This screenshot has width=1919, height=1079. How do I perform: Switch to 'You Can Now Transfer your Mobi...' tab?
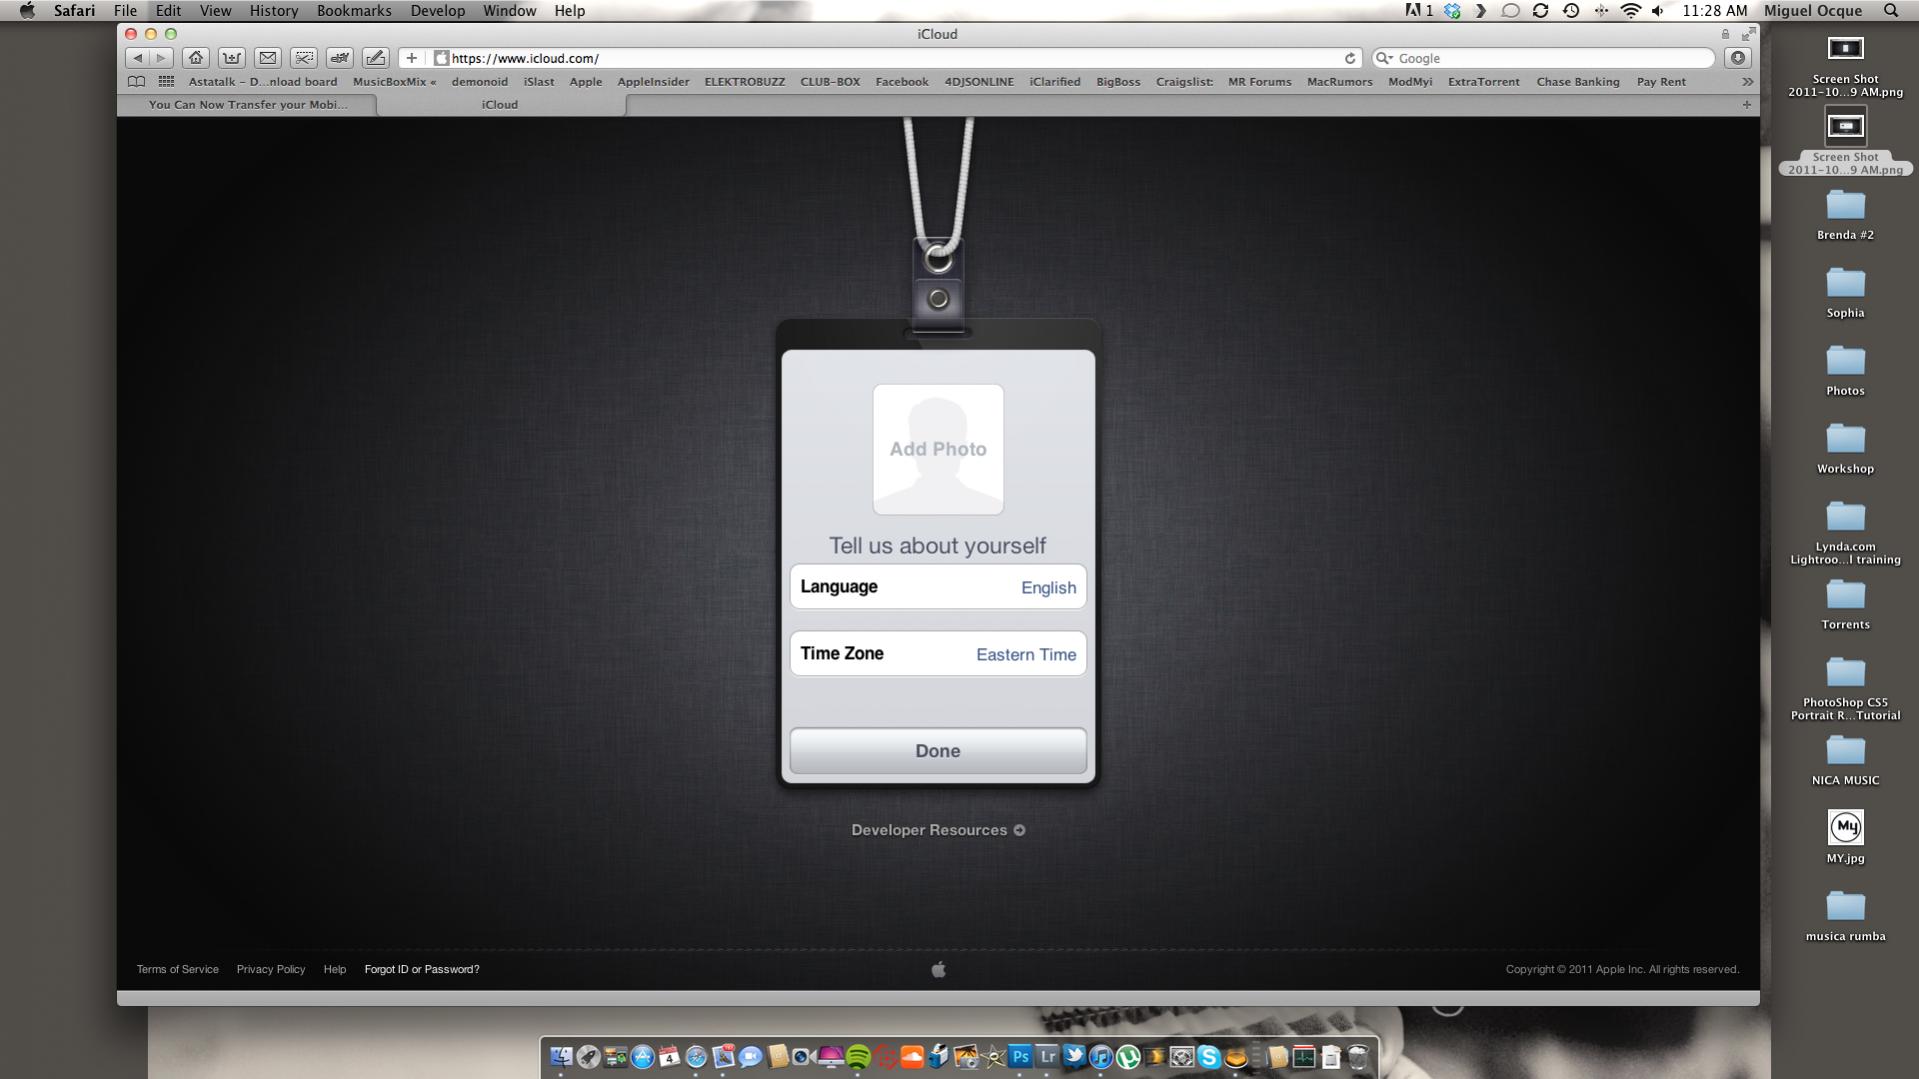(248, 104)
